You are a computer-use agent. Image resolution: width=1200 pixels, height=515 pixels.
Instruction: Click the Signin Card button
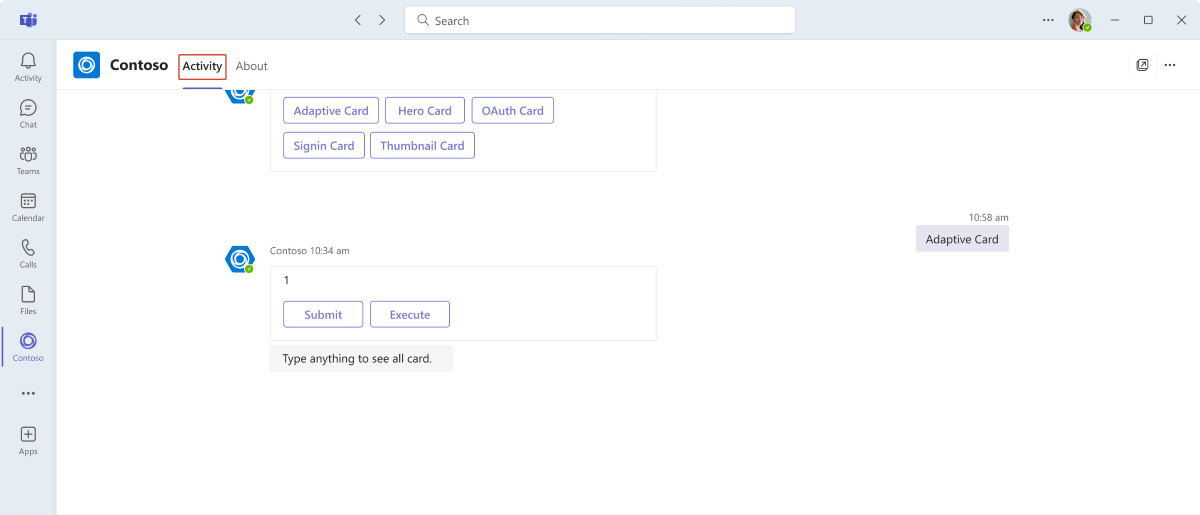click(324, 146)
